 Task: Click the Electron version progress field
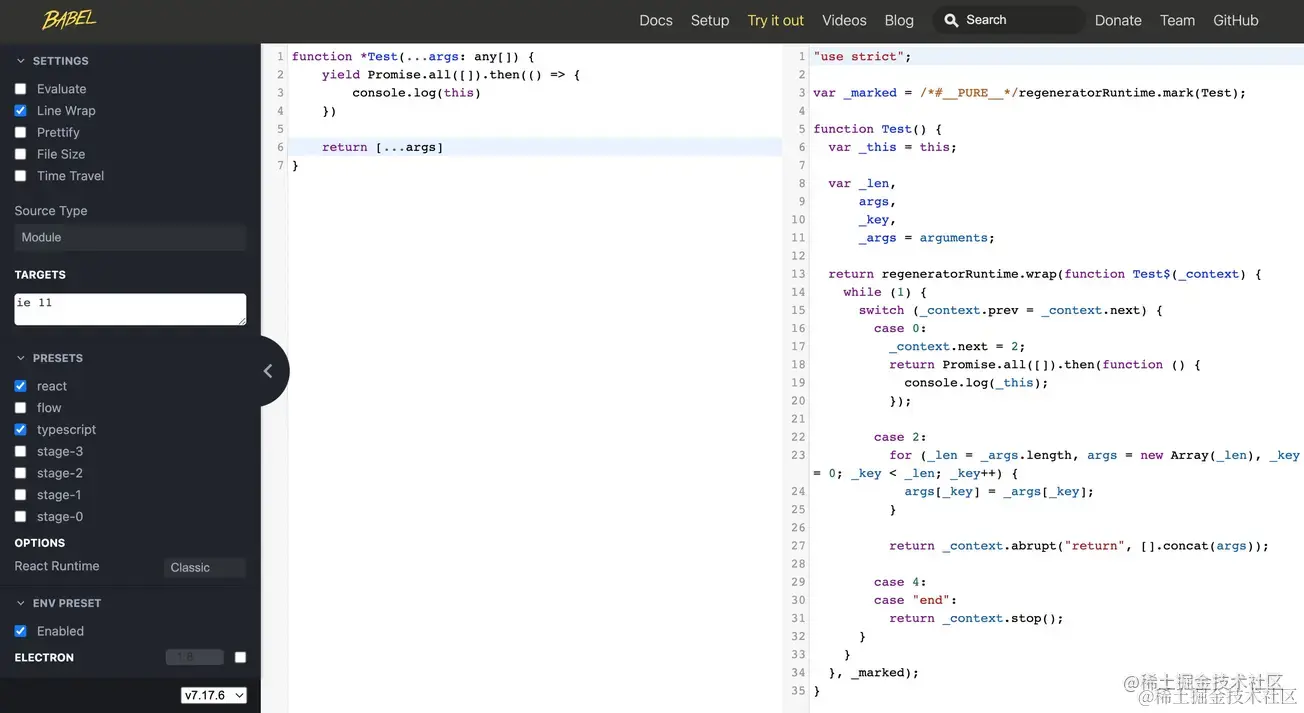194,657
